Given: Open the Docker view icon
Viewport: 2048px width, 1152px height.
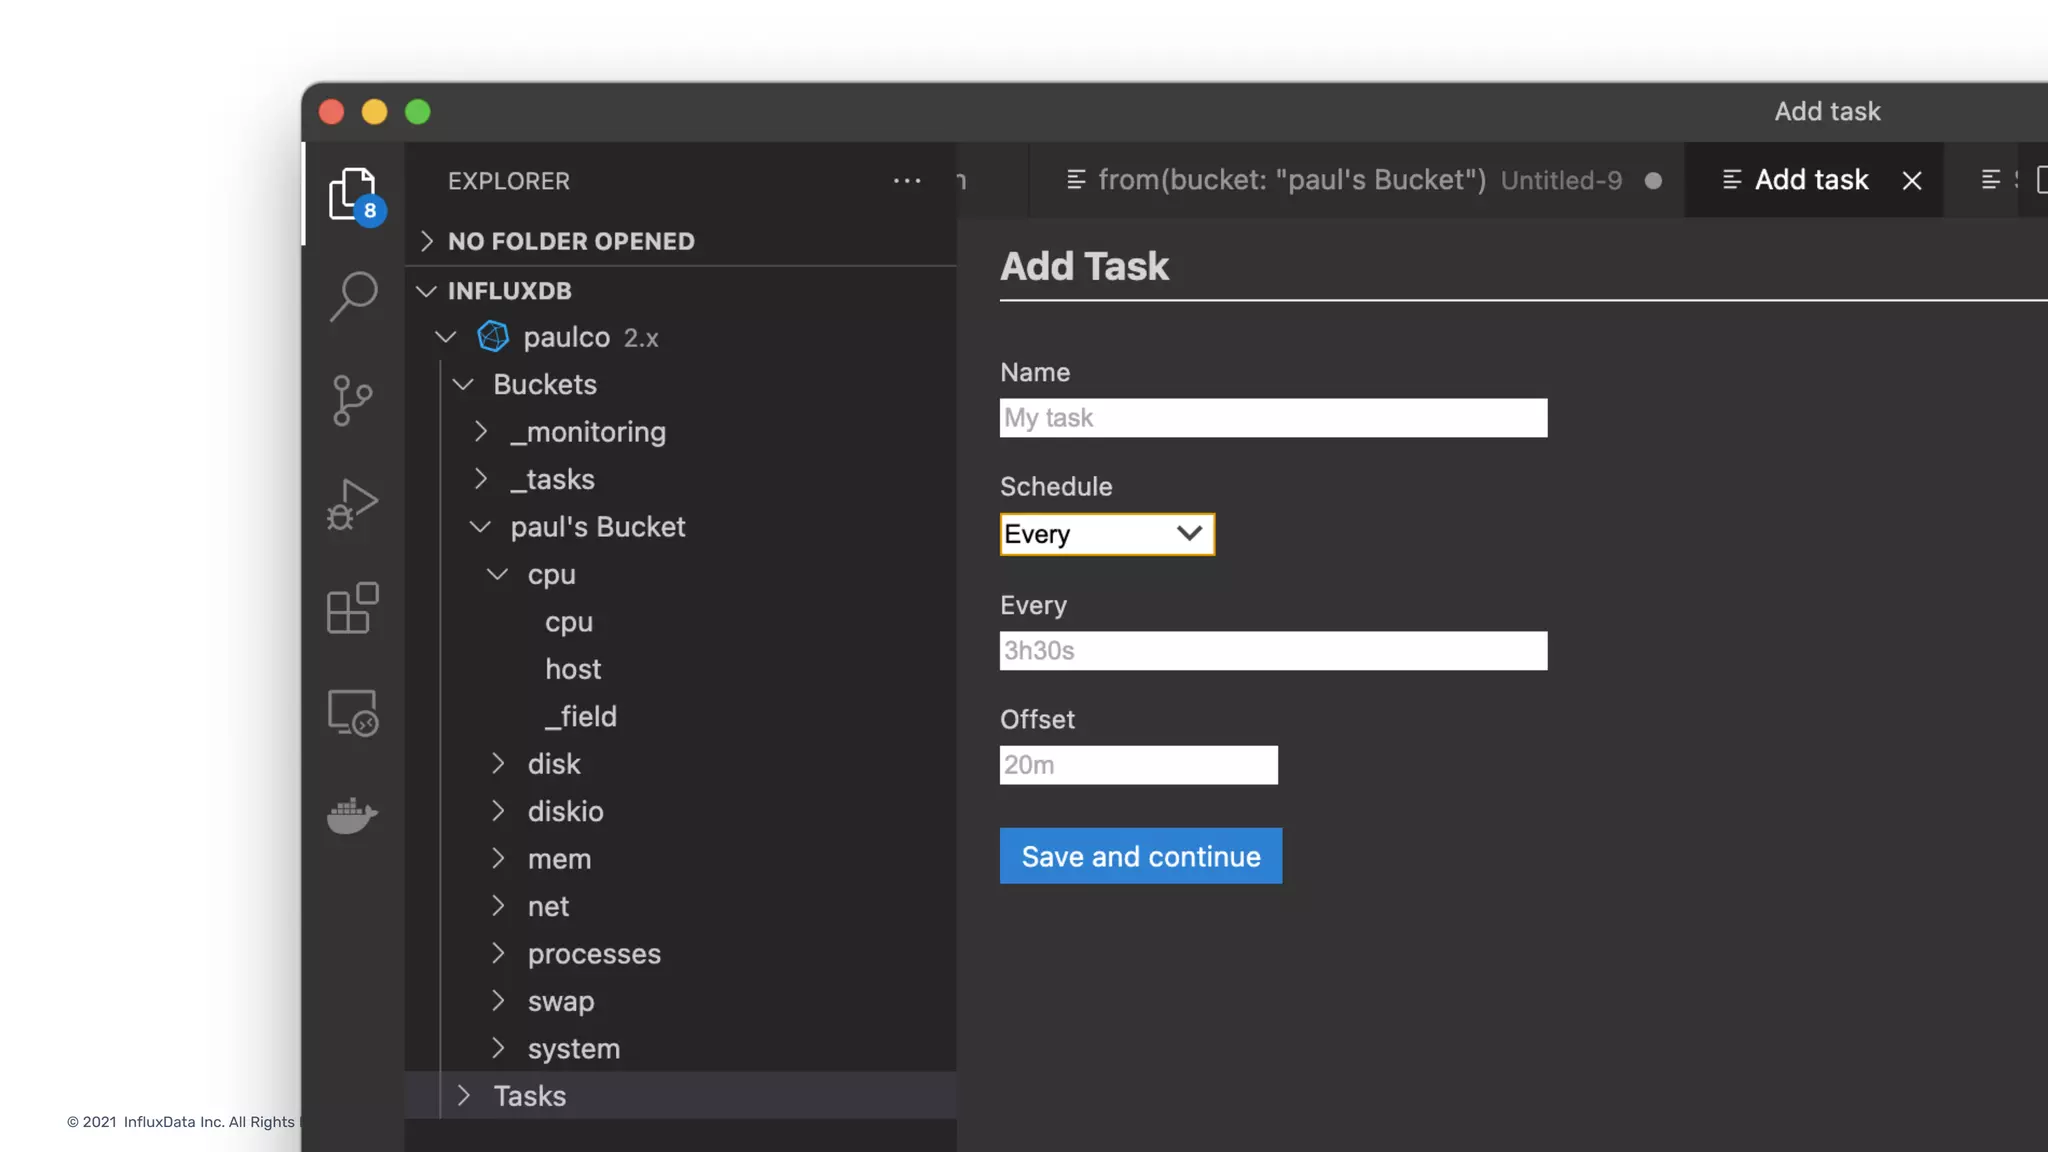Looking at the screenshot, I should click(x=352, y=816).
